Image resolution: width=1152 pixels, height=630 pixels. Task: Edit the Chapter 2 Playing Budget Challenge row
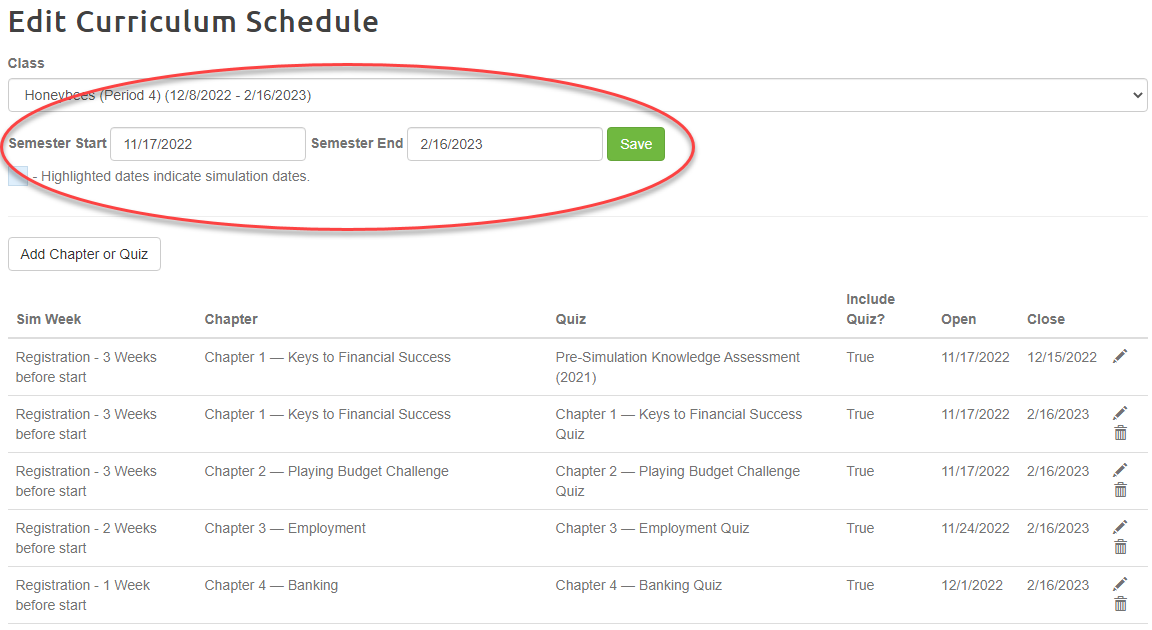(1120, 470)
